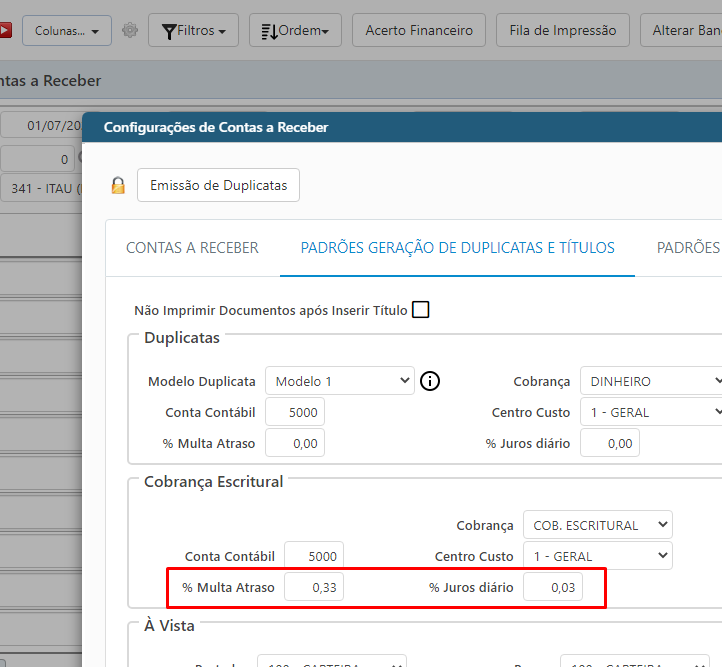Click the 341 - ITAU field in background
The image size is (722, 667).
click(x=42, y=188)
